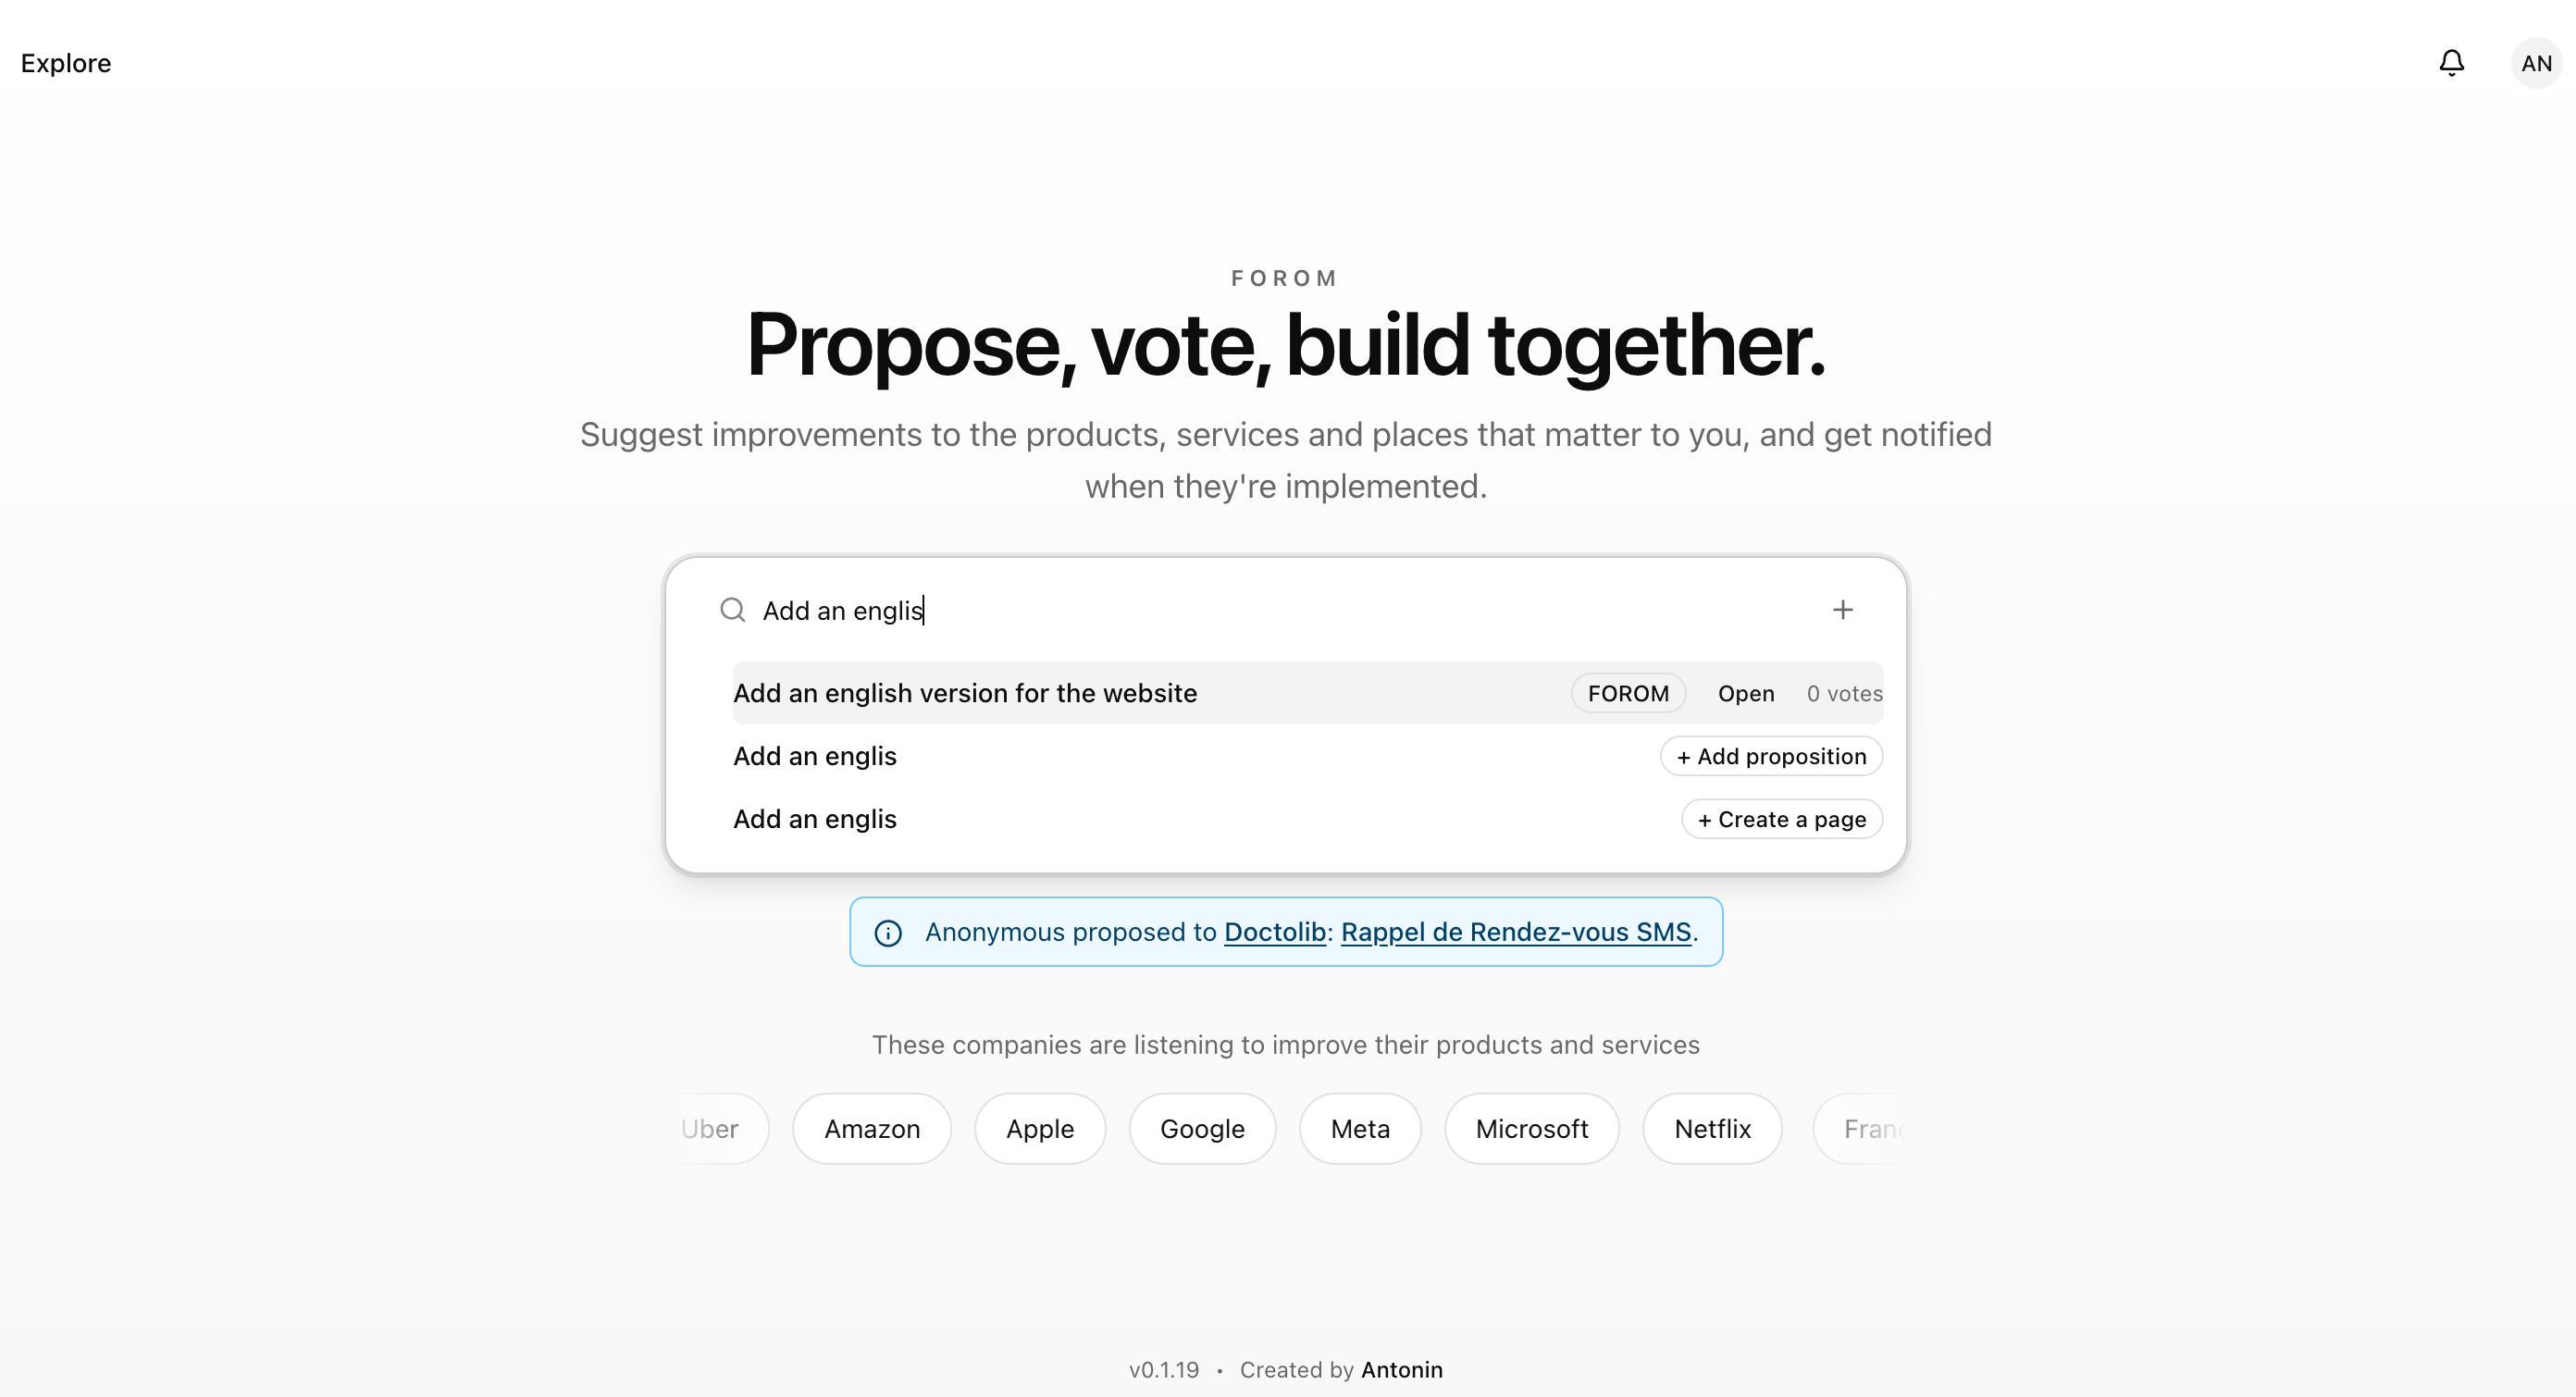Click the Add proposition button
Screen dimensions: 2576x1397
point(1771,756)
